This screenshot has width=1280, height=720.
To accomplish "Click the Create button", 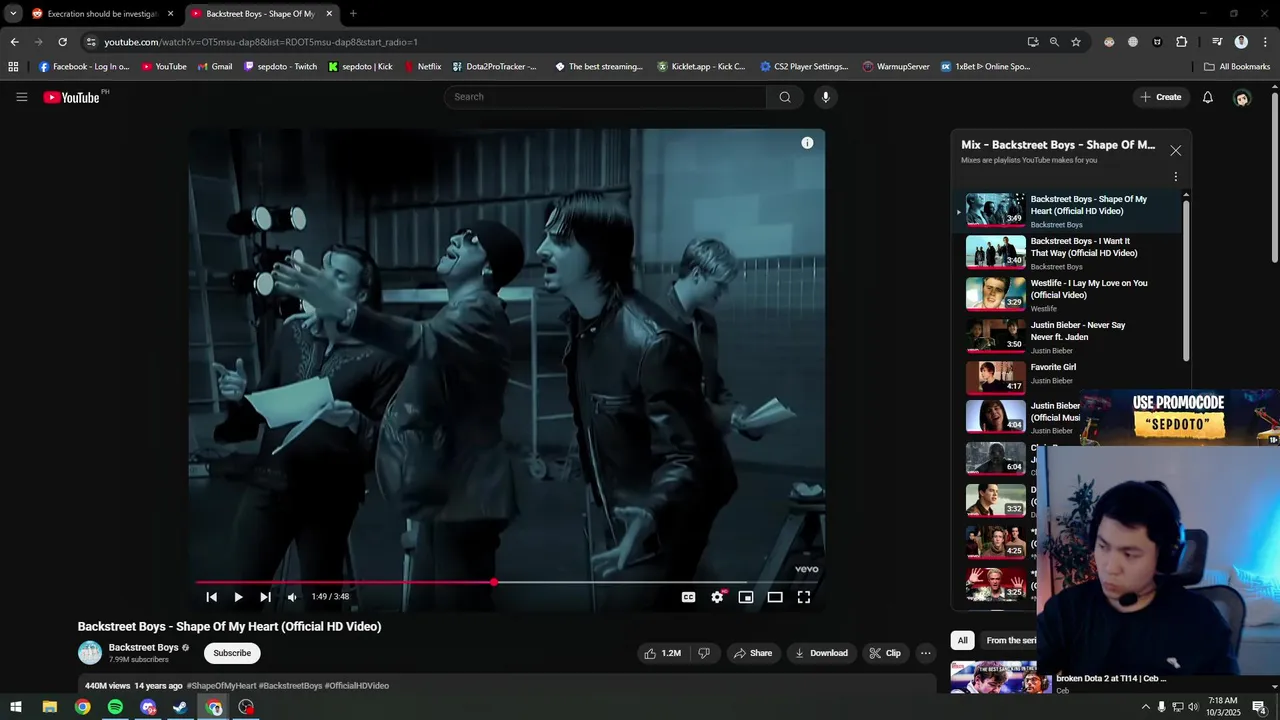I will pos(1161,97).
